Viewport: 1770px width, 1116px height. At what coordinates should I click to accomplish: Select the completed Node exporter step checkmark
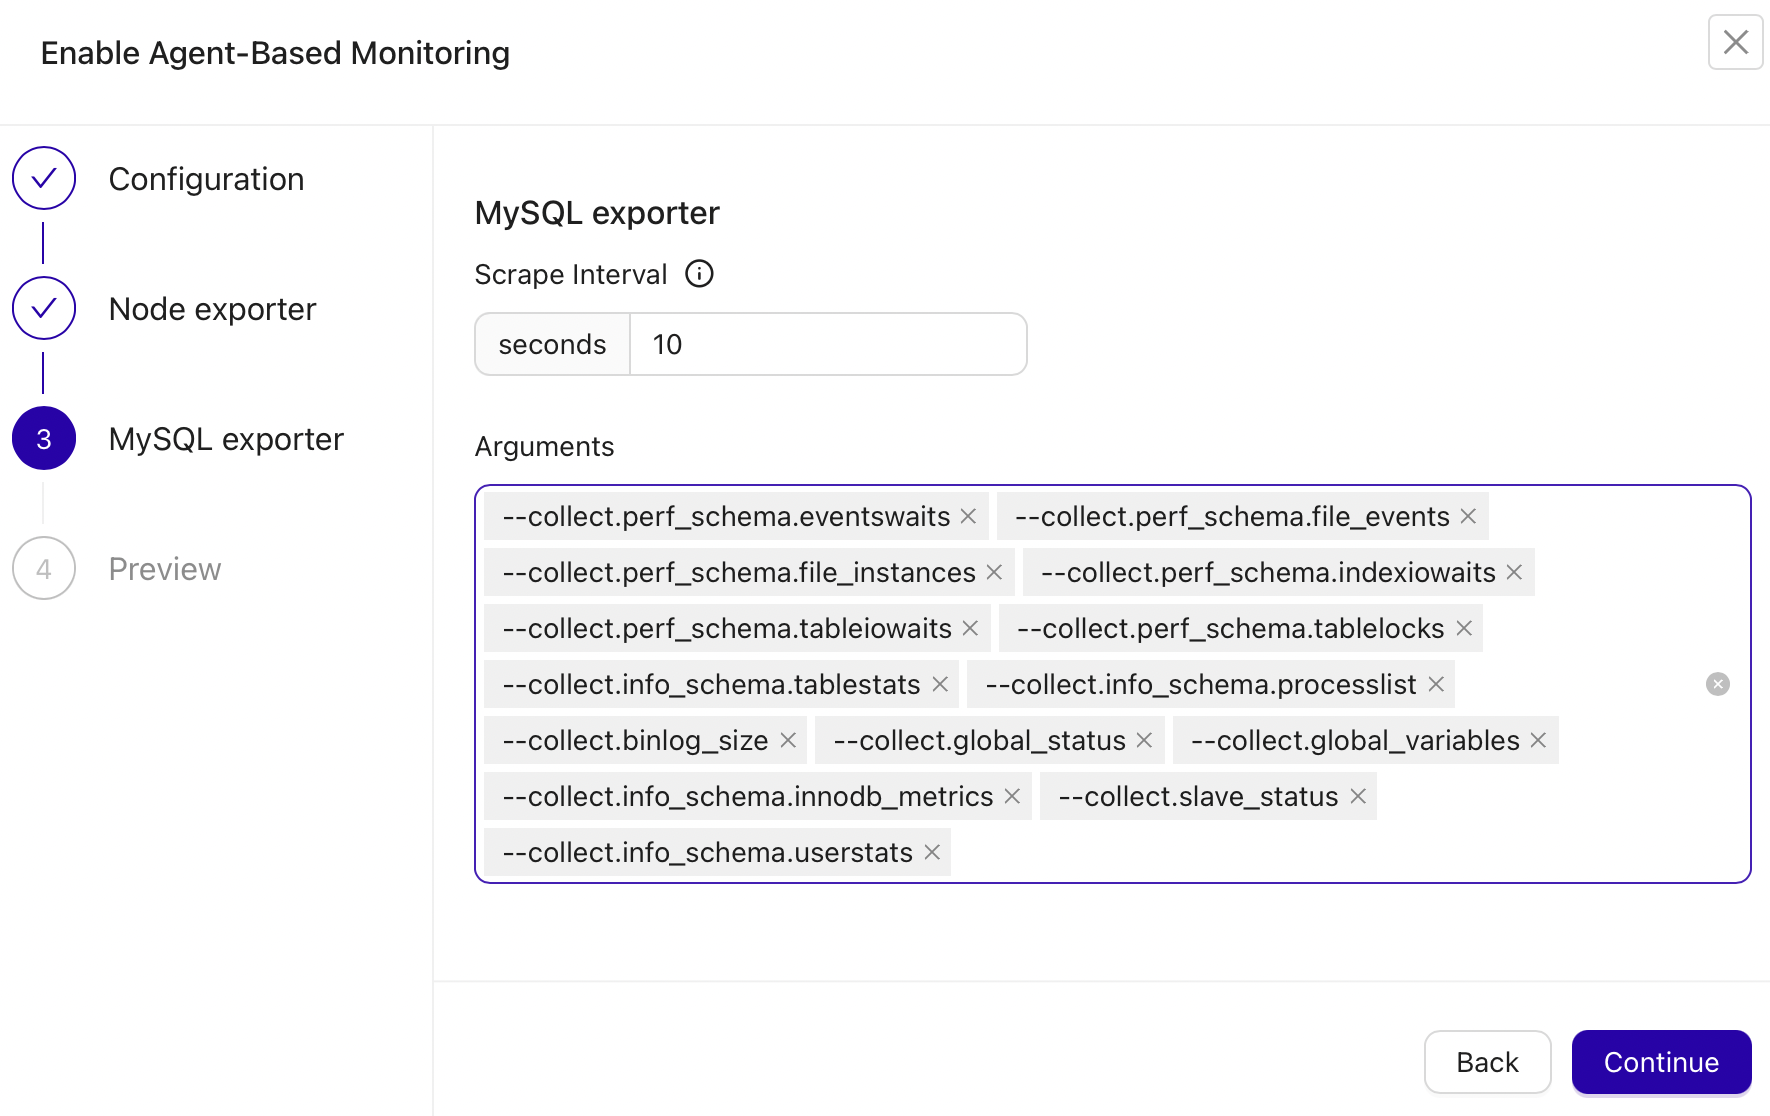43,308
